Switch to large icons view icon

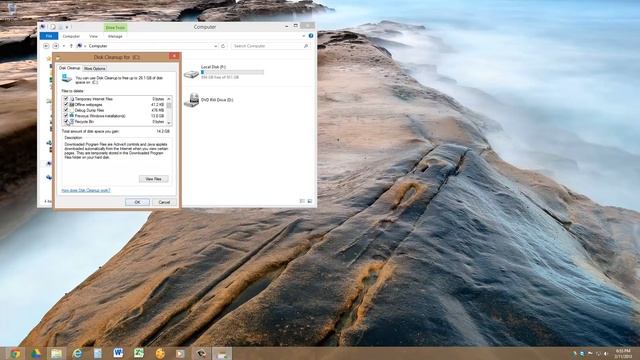pyautogui.click(x=310, y=201)
